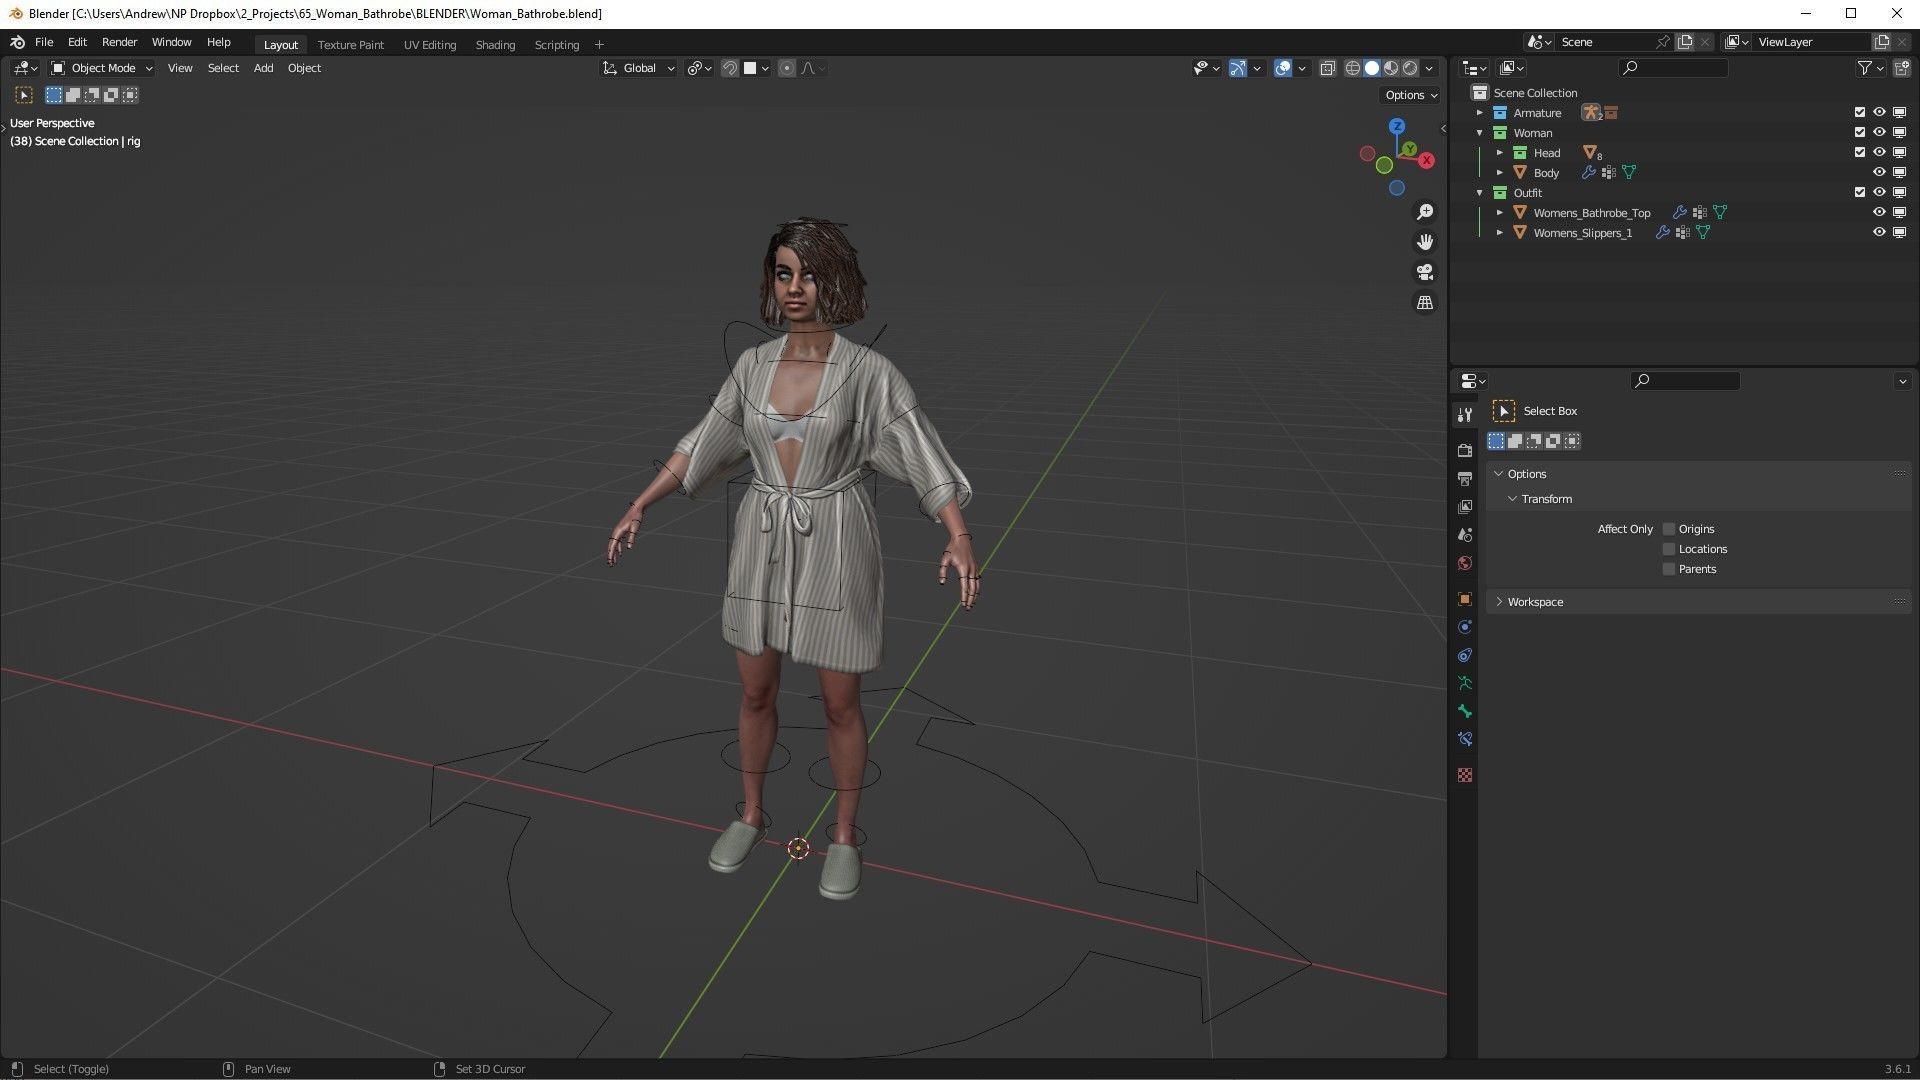Open the Object Mode dropdown
The height and width of the screenshot is (1080, 1920).
point(102,68)
